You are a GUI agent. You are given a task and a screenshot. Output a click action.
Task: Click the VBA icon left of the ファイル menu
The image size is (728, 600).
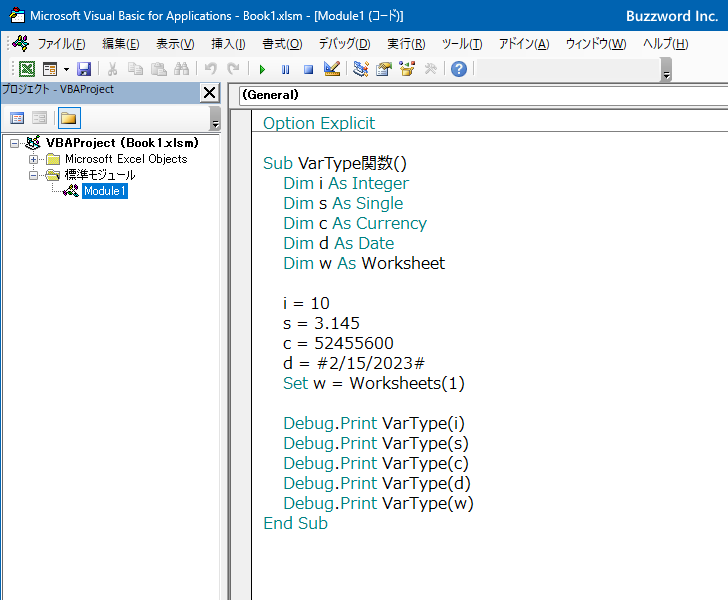[21, 44]
